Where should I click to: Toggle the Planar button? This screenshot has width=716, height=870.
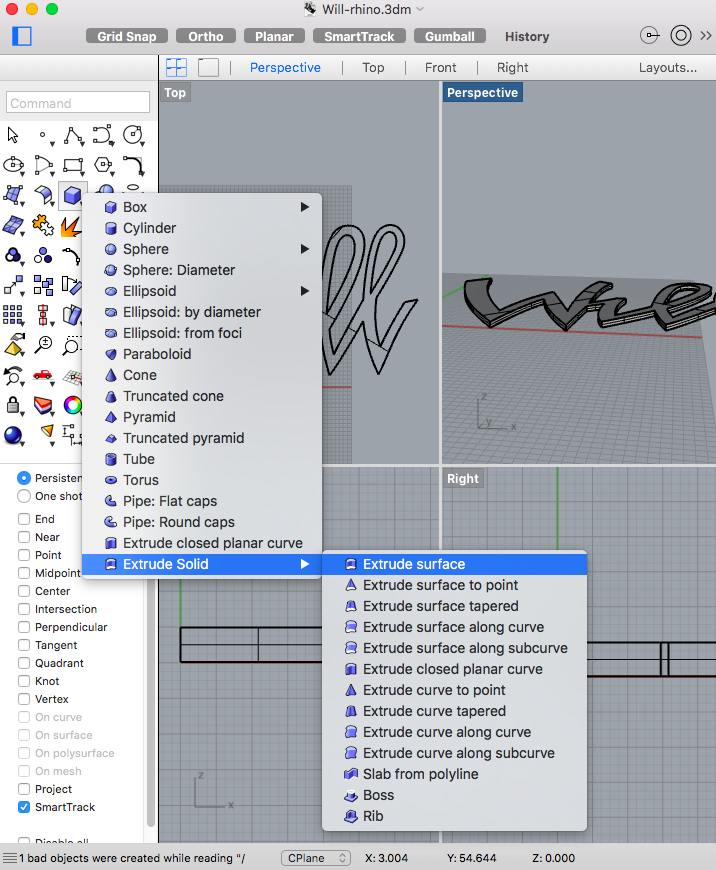[x=274, y=36]
